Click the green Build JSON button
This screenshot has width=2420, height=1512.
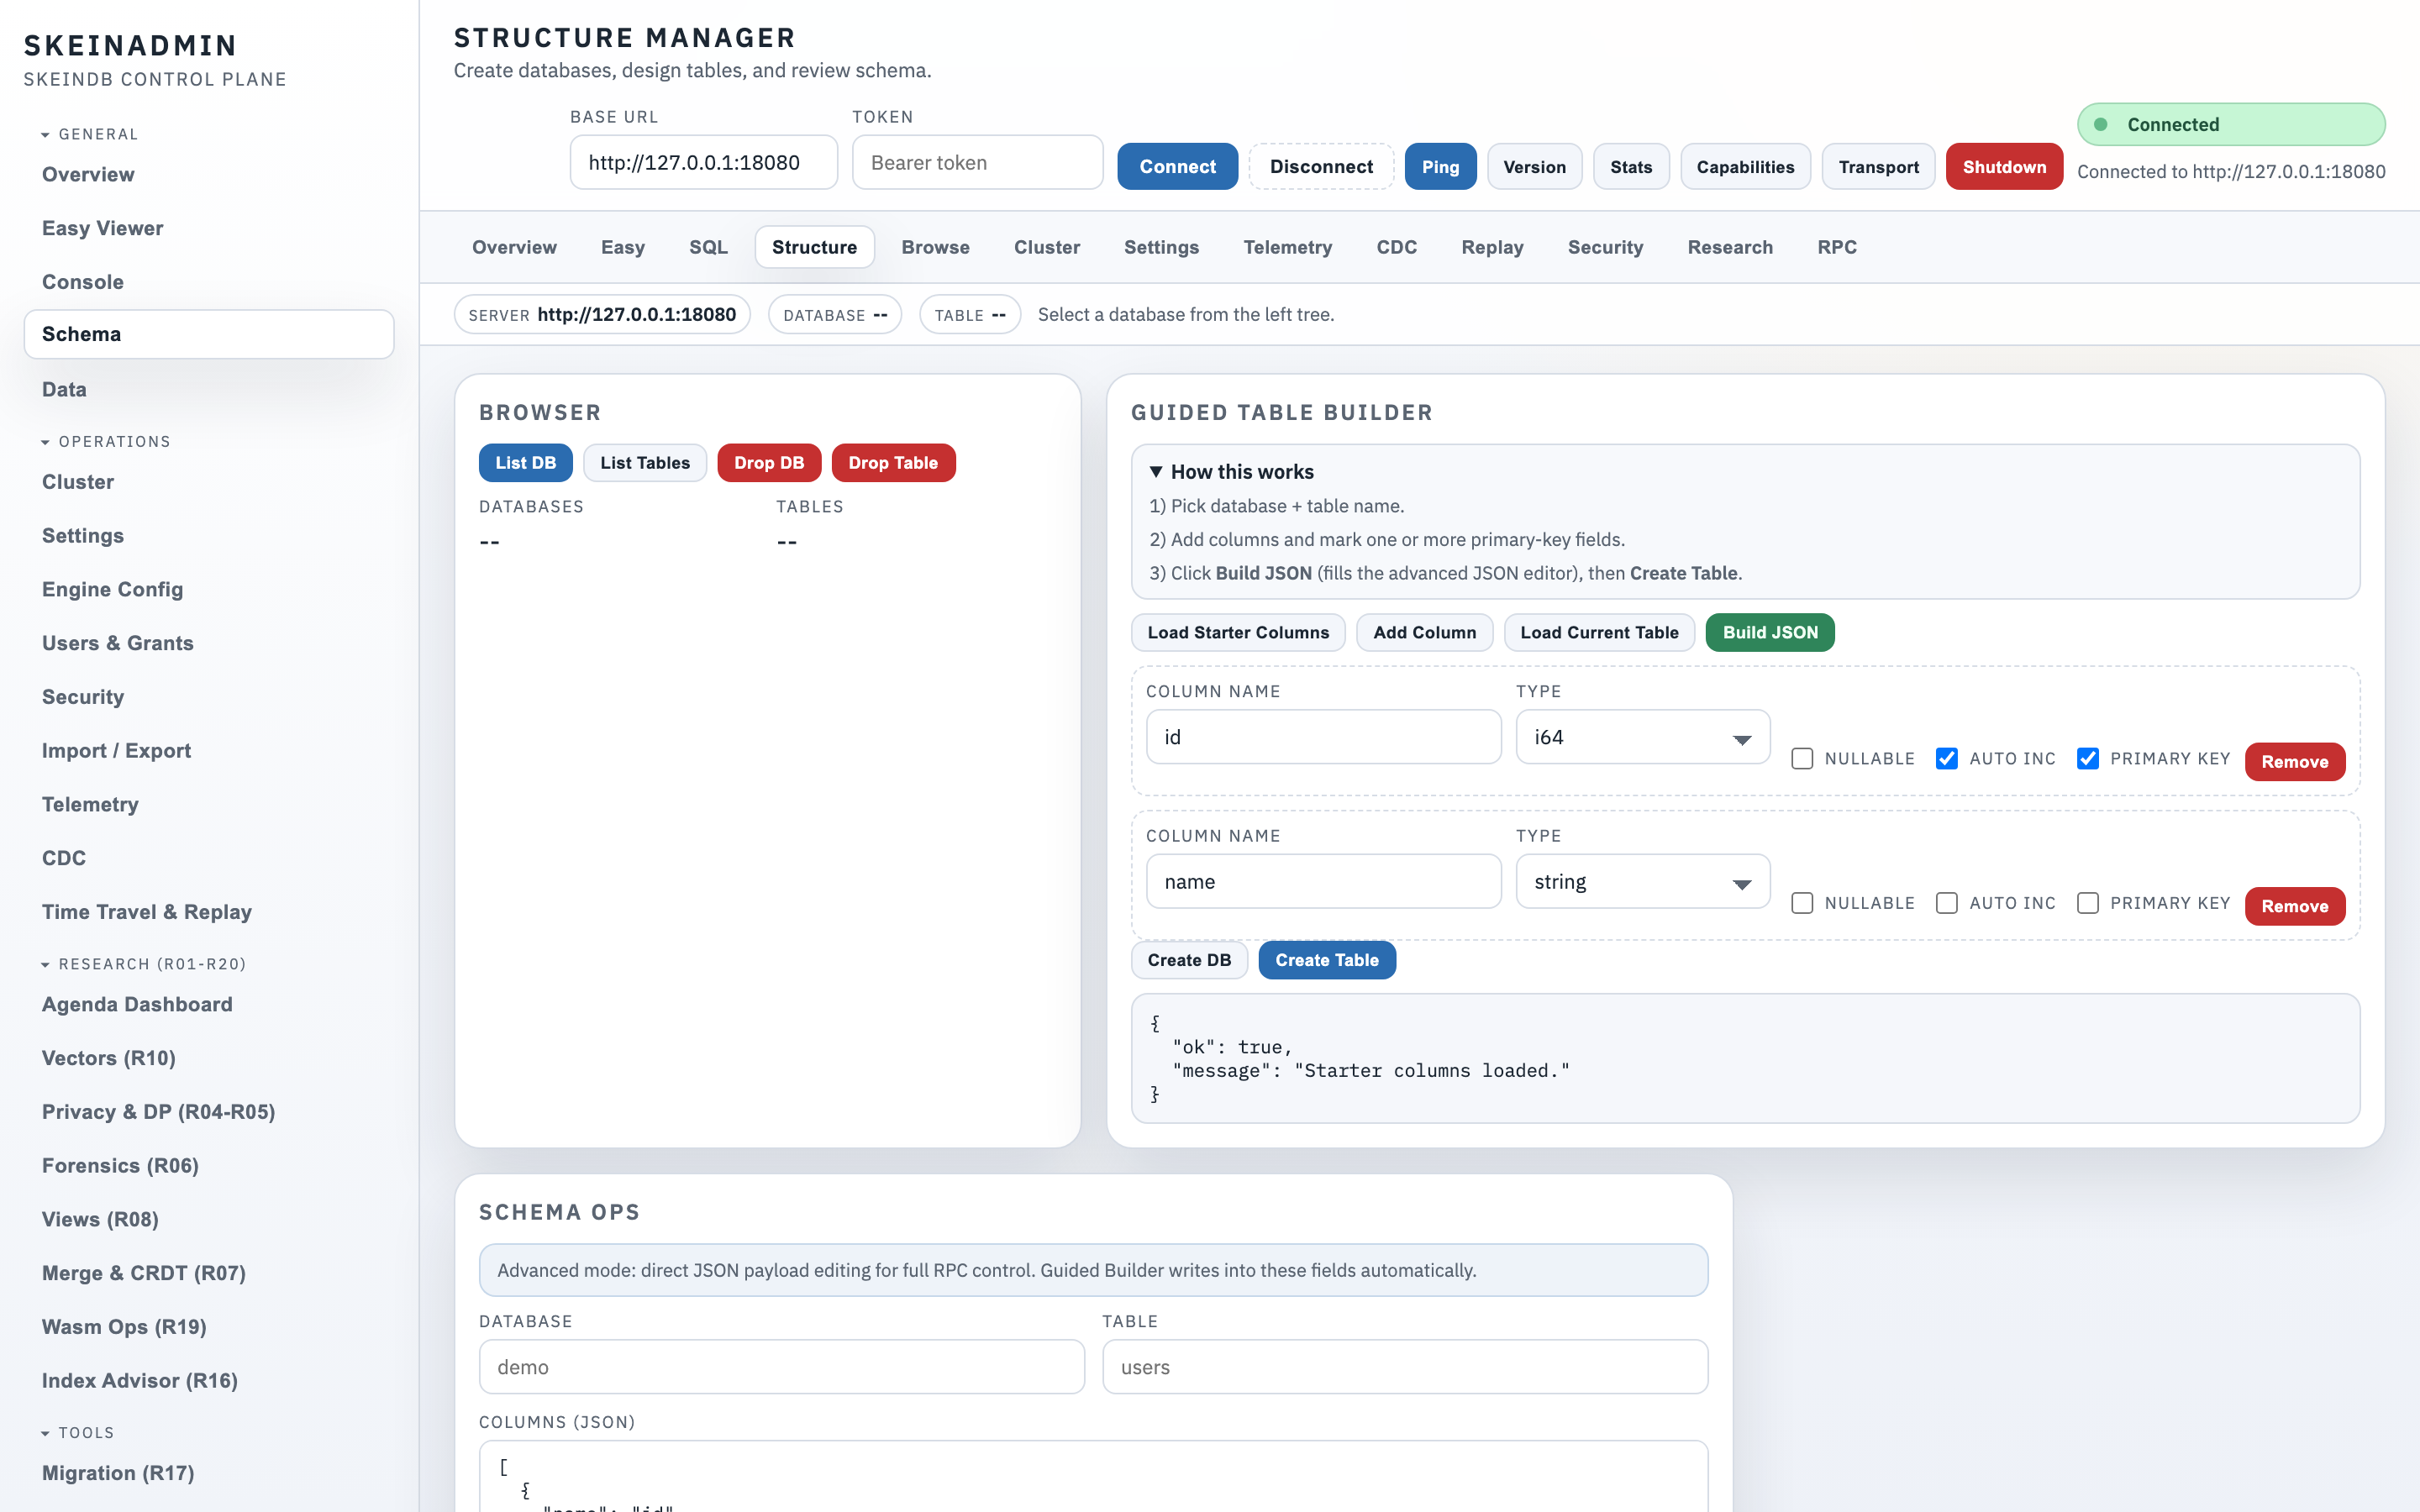1770,632
